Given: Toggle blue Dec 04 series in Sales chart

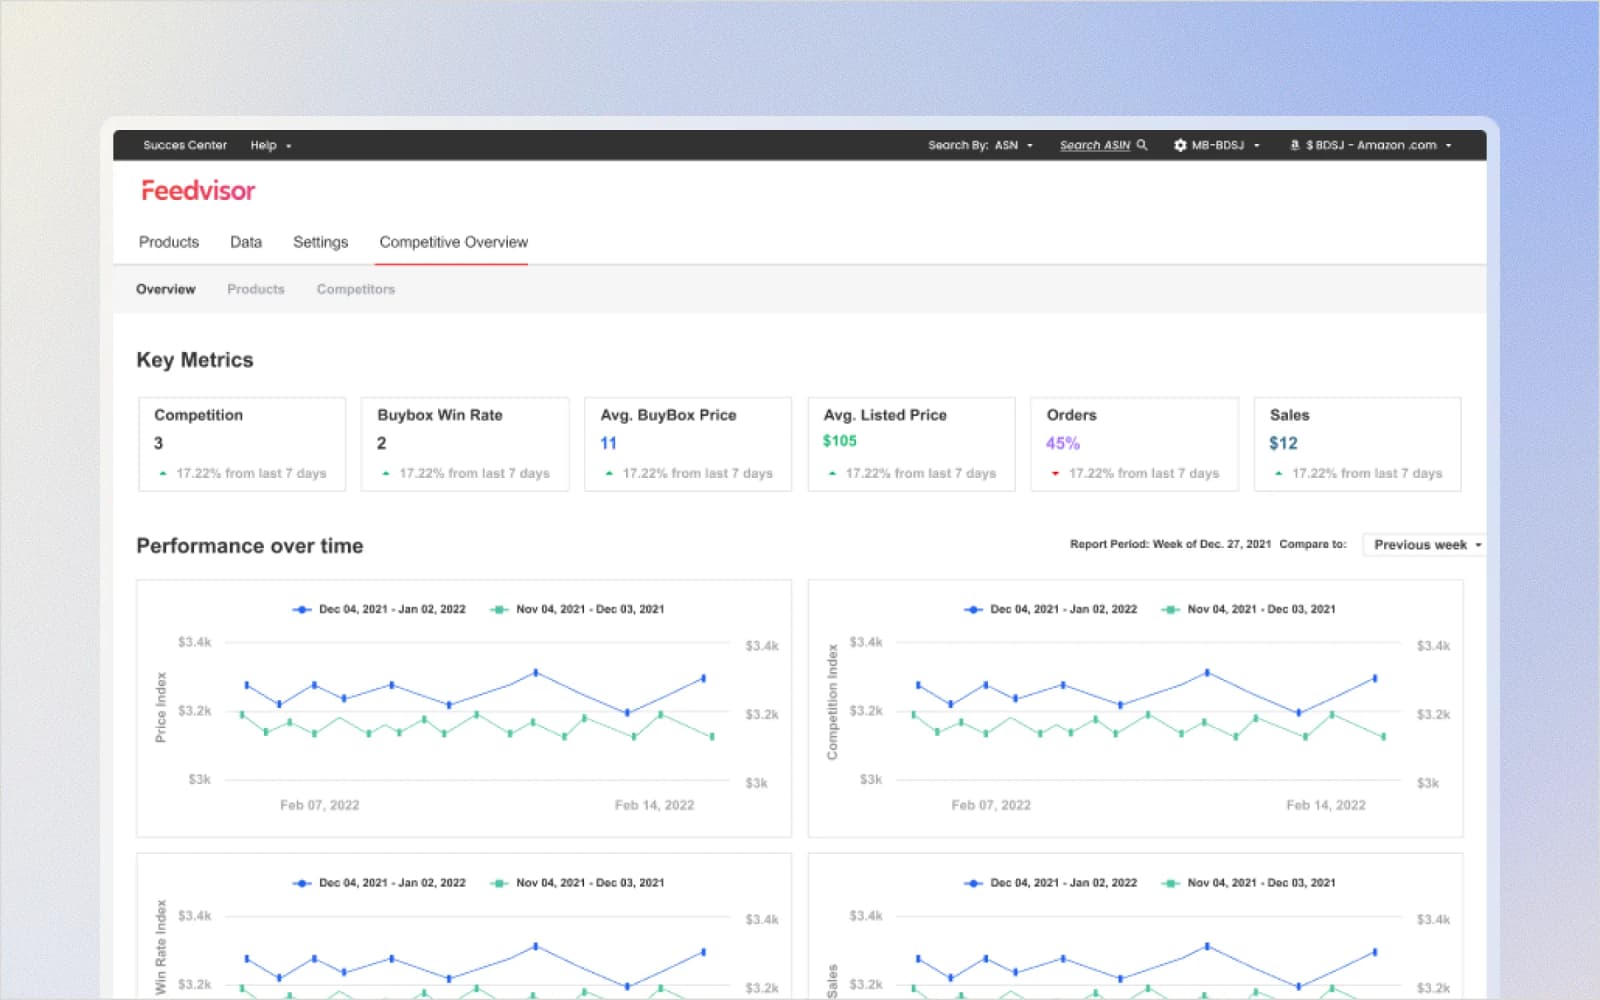Looking at the screenshot, I should (x=1050, y=883).
